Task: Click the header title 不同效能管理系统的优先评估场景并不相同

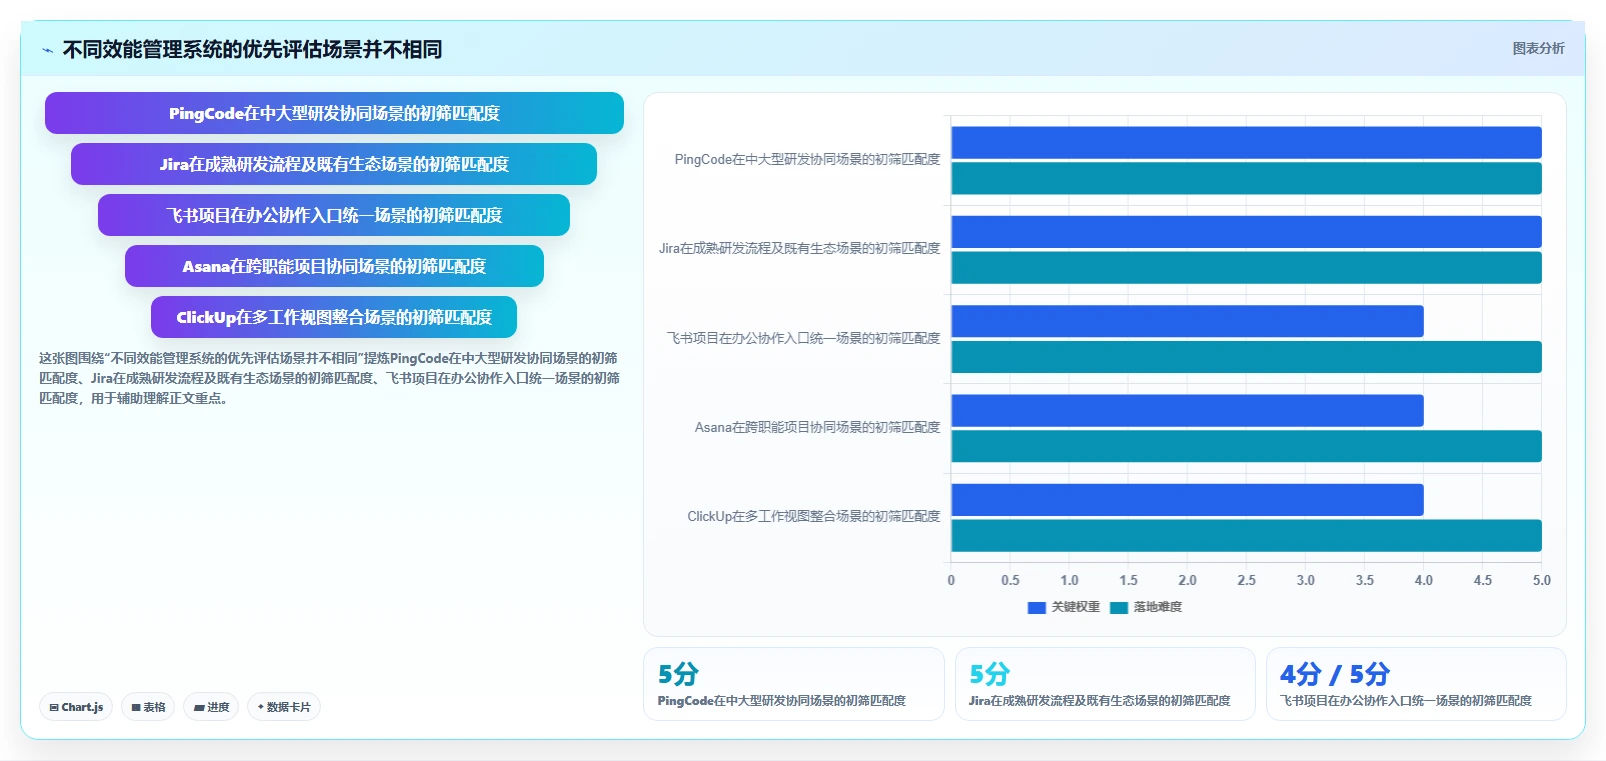Action: 252,49
